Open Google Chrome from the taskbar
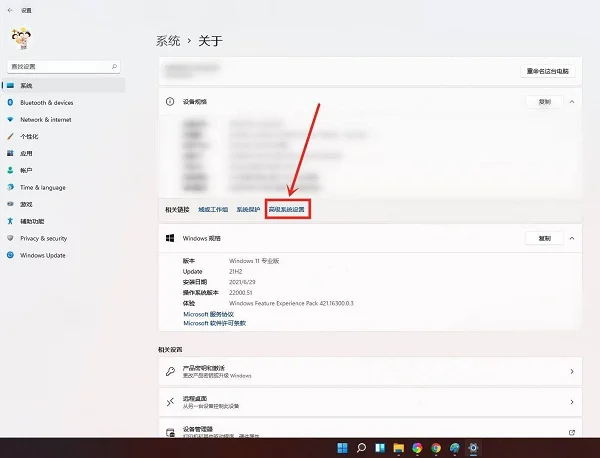 pos(436,448)
